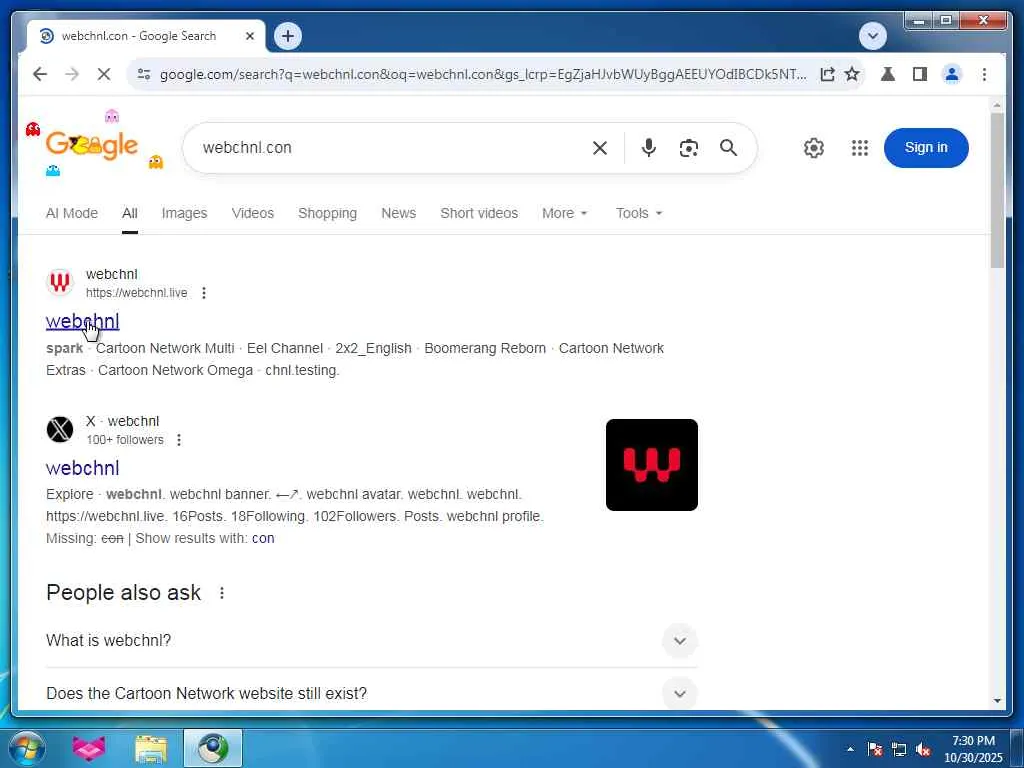
Task: Open Google apps grid
Action: coord(860,148)
